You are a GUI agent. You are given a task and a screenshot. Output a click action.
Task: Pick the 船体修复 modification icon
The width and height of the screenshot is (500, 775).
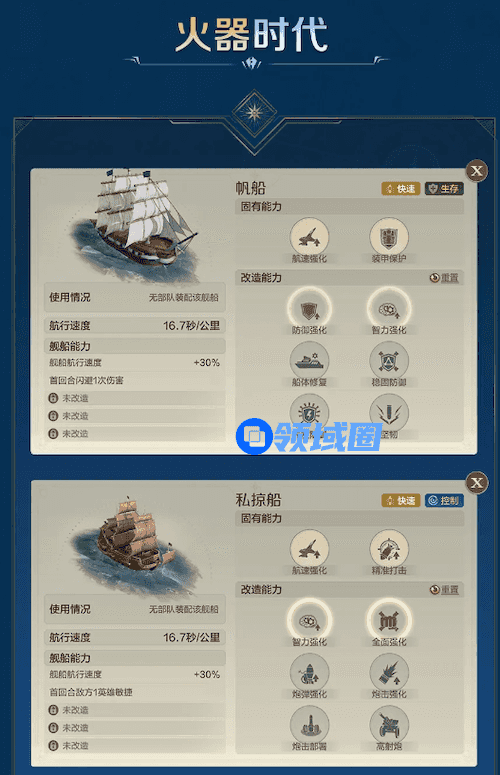click(309, 361)
